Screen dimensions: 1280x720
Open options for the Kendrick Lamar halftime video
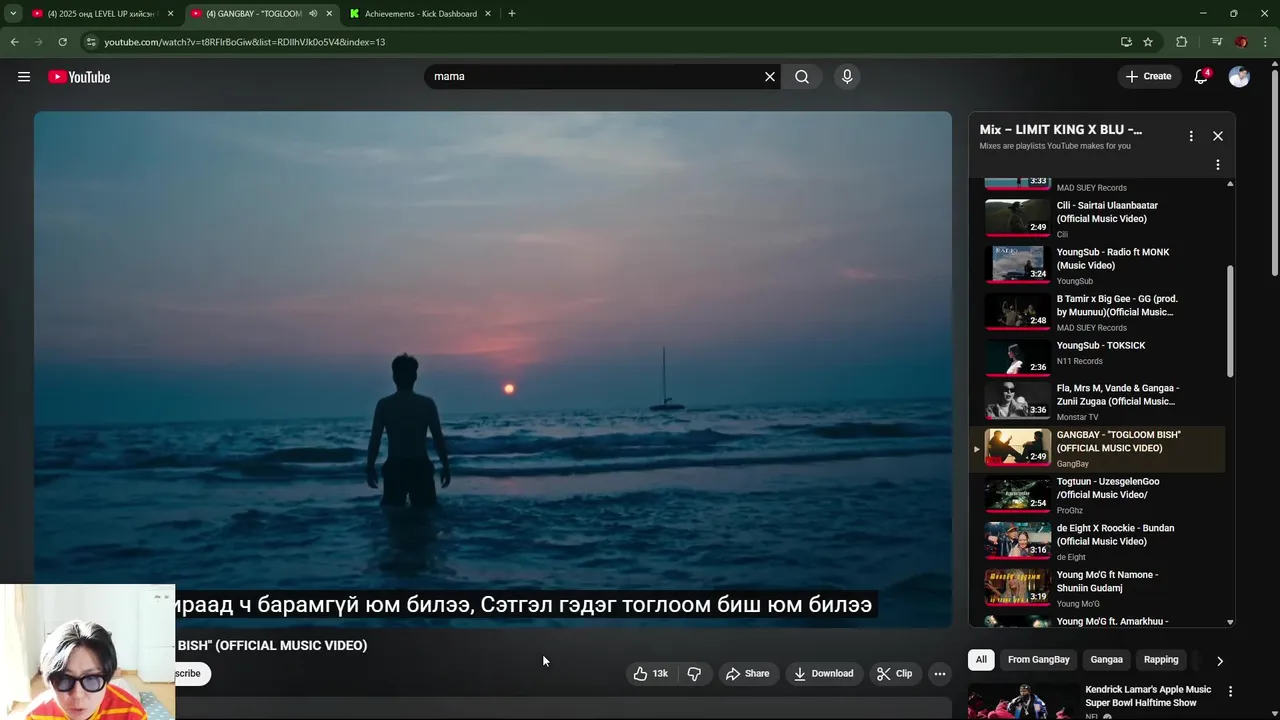click(1230, 691)
